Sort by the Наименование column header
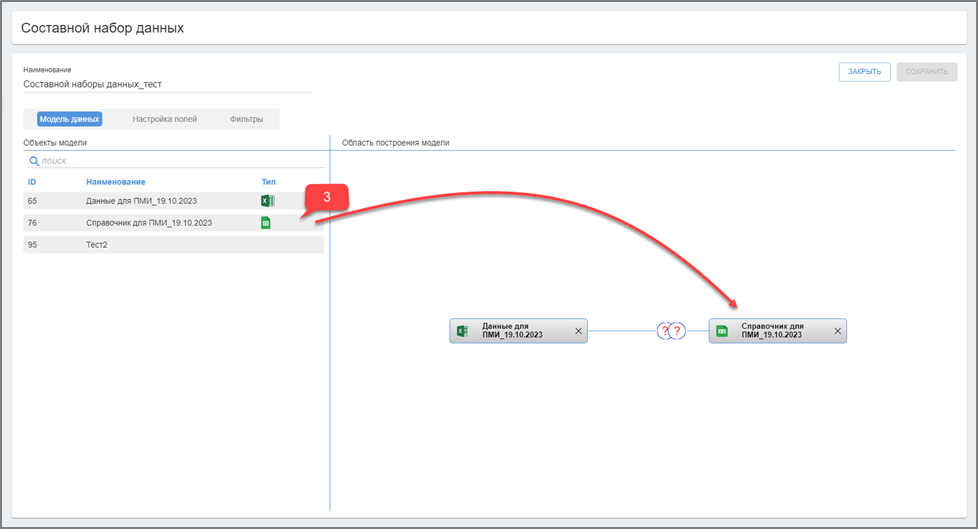The width and height of the screenshot is (978, 529). [x=115, y=182]
